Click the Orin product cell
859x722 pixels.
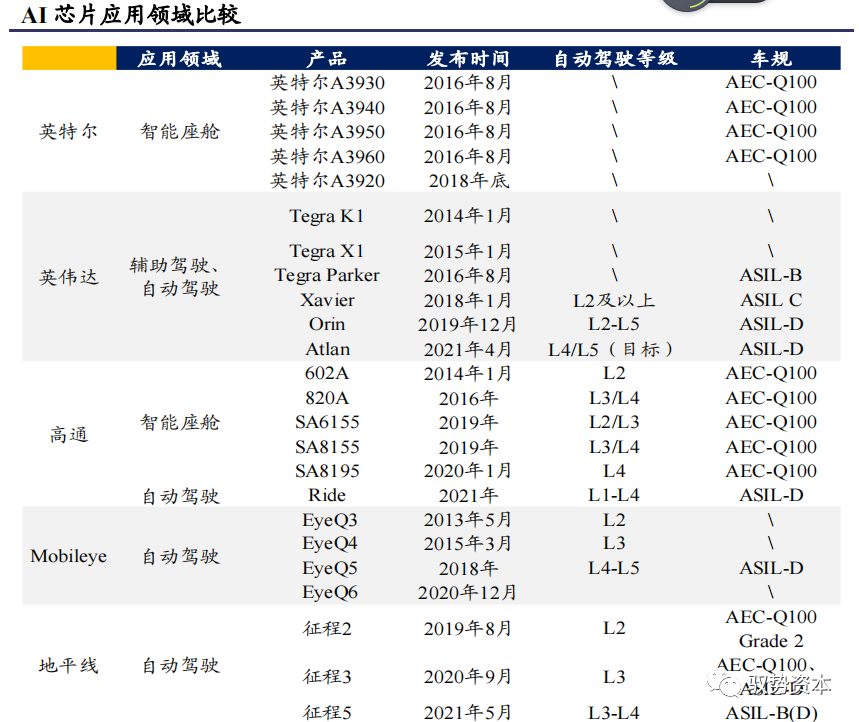[327, 324]
